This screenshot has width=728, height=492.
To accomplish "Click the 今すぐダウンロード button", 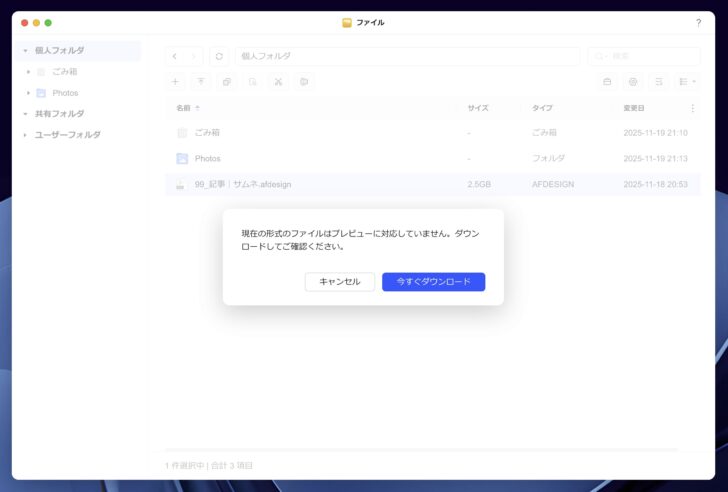I will pos(434,282).
